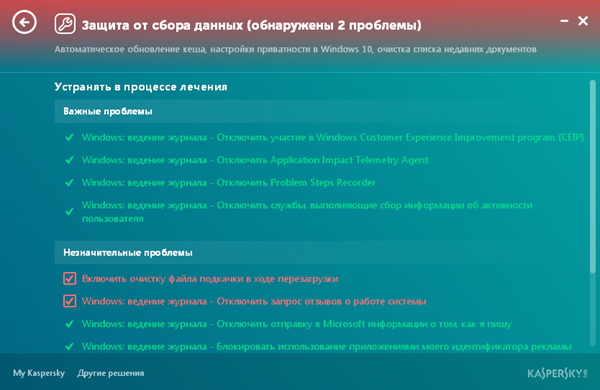Click the checkmark next to Problem Steps Recorder
This screenshot has height=390, width=600.
[x=69, y=183]
